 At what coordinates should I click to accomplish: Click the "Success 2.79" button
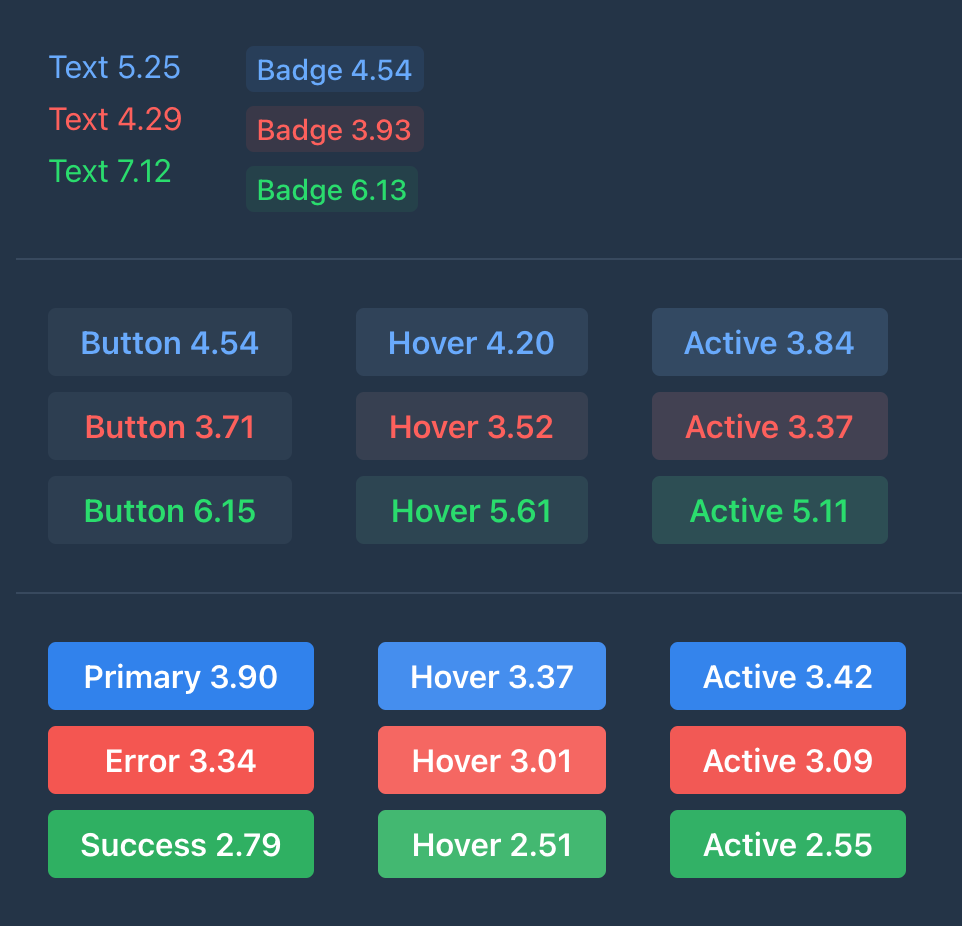pyautogui.click(x=180, y=844)
